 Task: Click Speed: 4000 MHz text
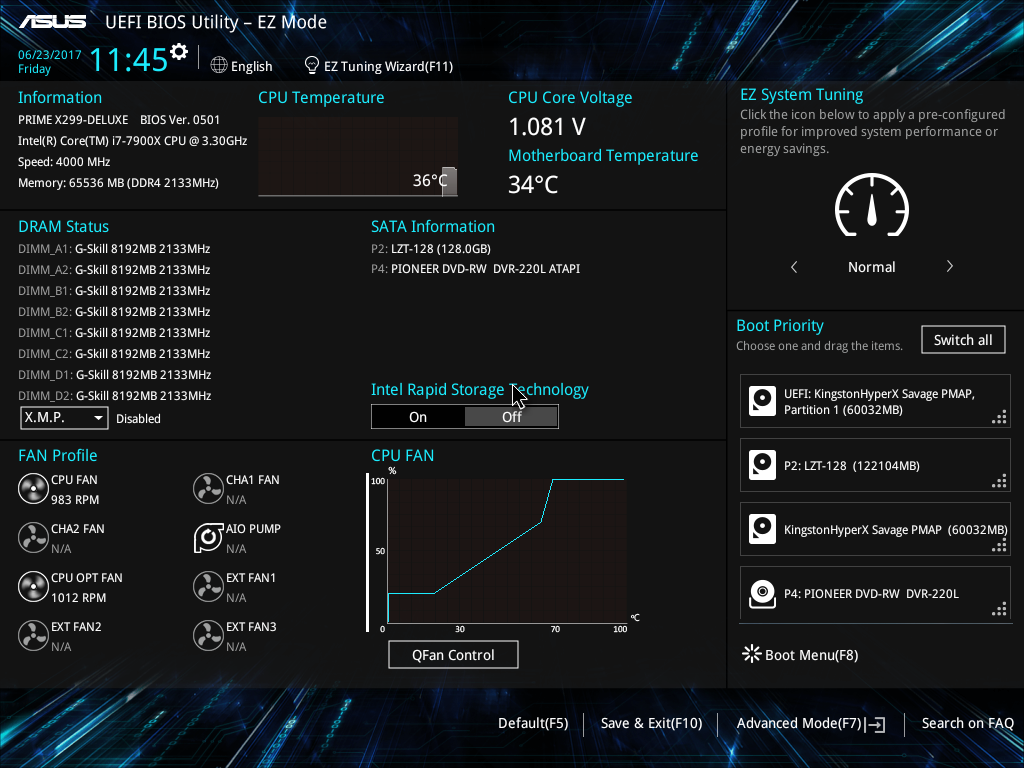pyautogui.click(x=64, y=162)
